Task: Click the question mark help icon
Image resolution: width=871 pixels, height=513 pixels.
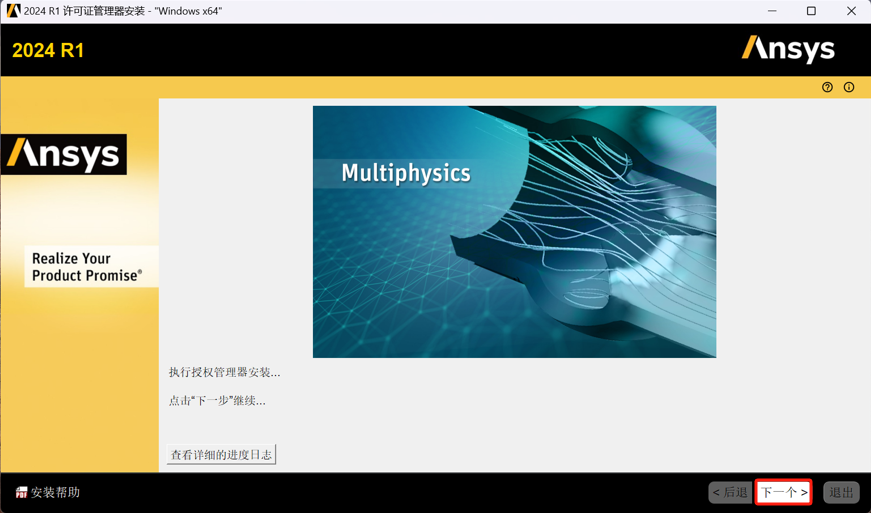Action: (x=827, y=87)
